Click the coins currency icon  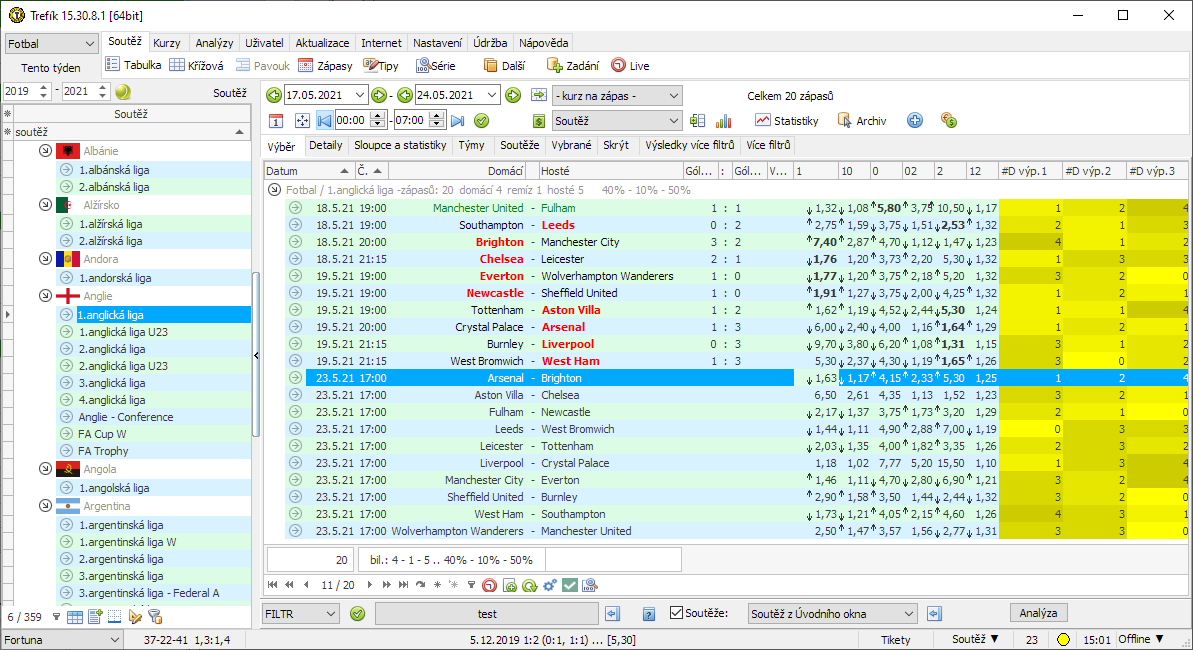pyautogui.click(x=948, y=120)
